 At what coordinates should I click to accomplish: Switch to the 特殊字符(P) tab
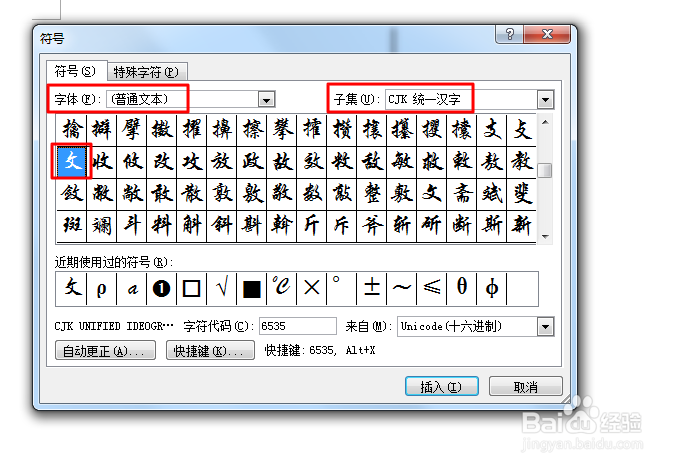click(x=146, y=72)
